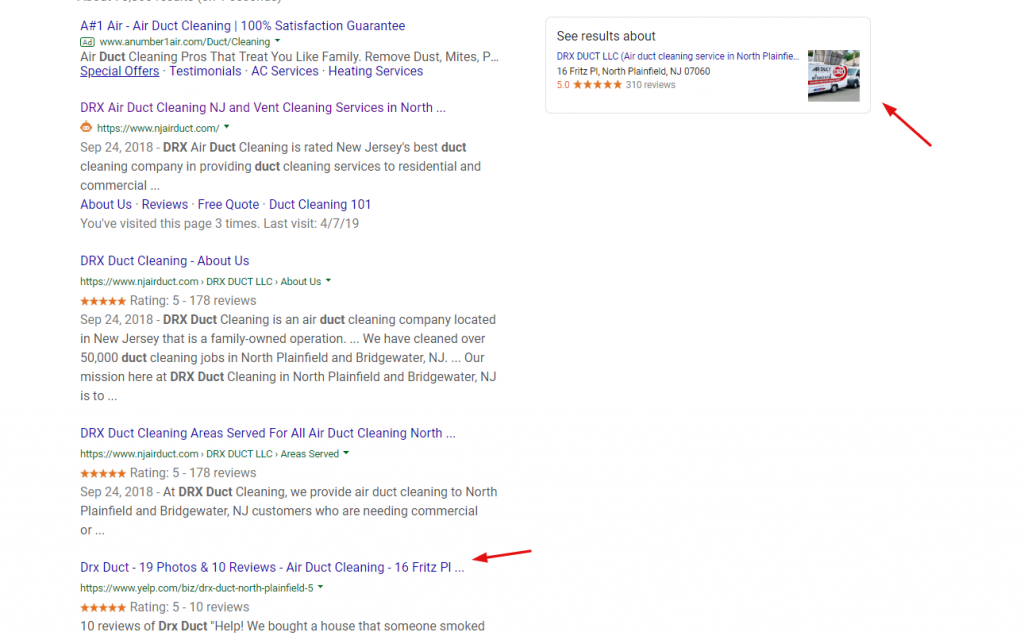This screenshot has width=1024, height=636.
Task: Open the Reviews sitelink
Action: pyautogui.click(x=165, y=204)
